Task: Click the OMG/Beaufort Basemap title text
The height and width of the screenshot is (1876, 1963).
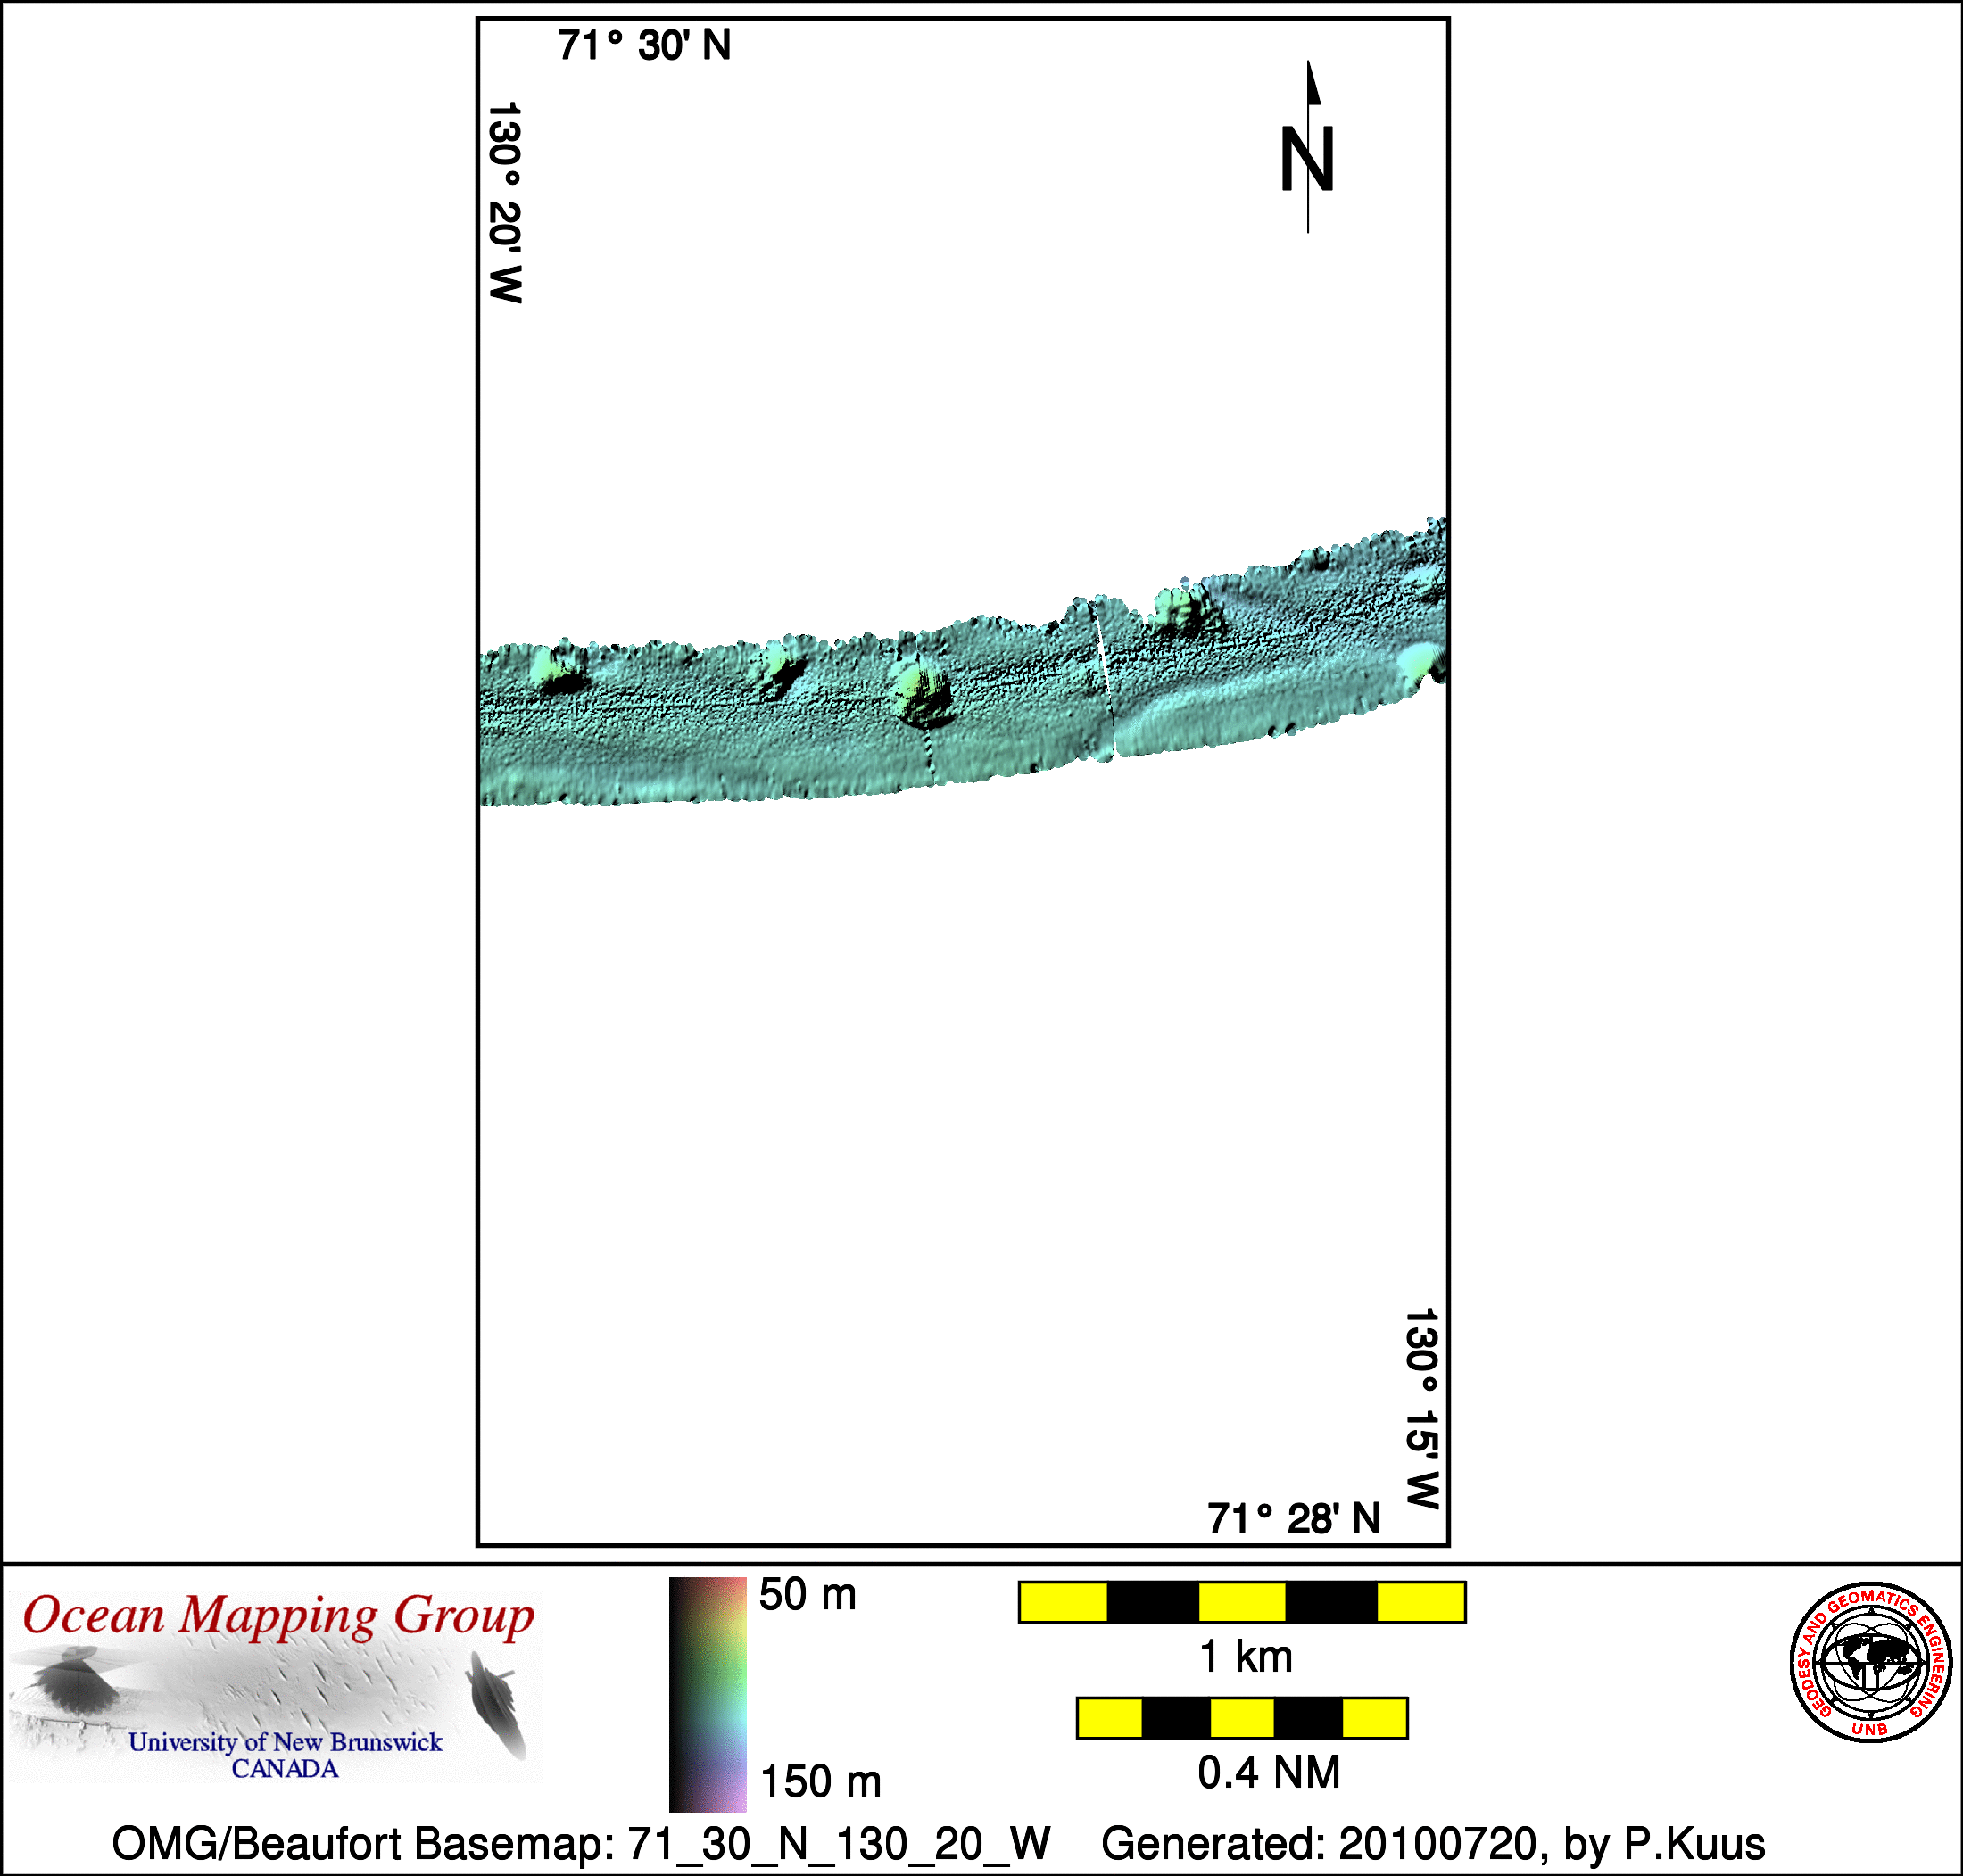Action: click(x=580, y=1843)
